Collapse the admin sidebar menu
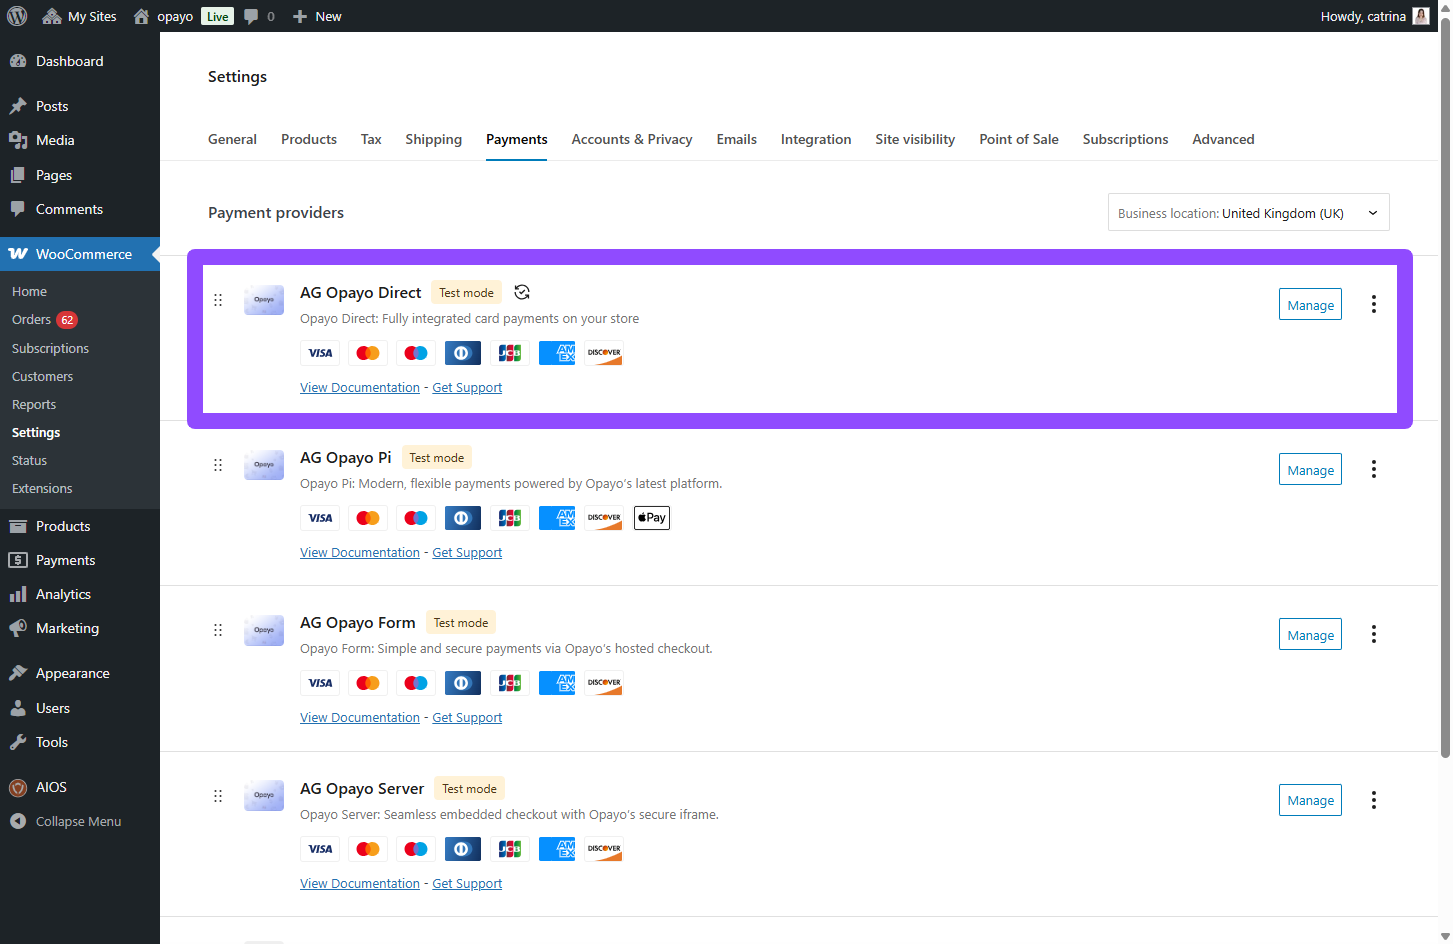This screenshot has height=944, width=1453. click(x=78, y=821)
